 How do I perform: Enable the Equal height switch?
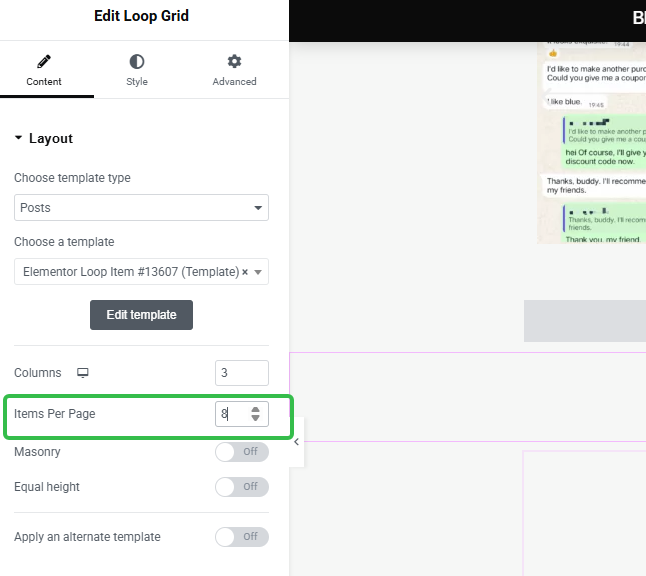242,487
